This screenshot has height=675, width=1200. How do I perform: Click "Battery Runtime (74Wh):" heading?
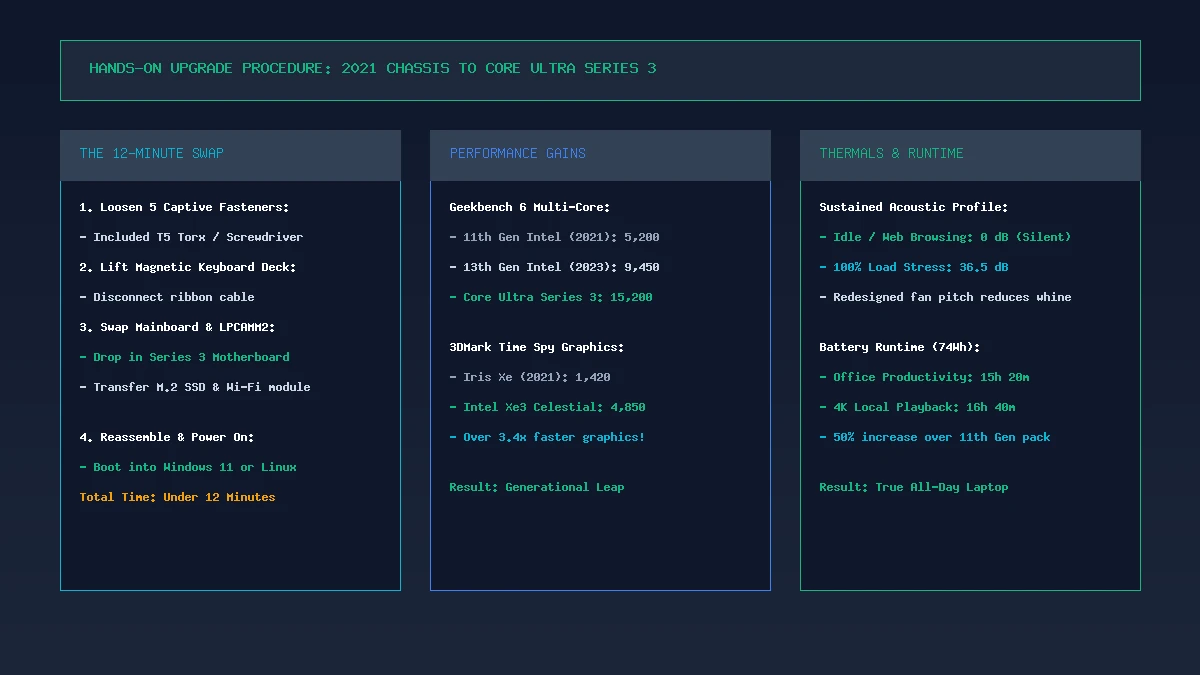coord(900,347)
